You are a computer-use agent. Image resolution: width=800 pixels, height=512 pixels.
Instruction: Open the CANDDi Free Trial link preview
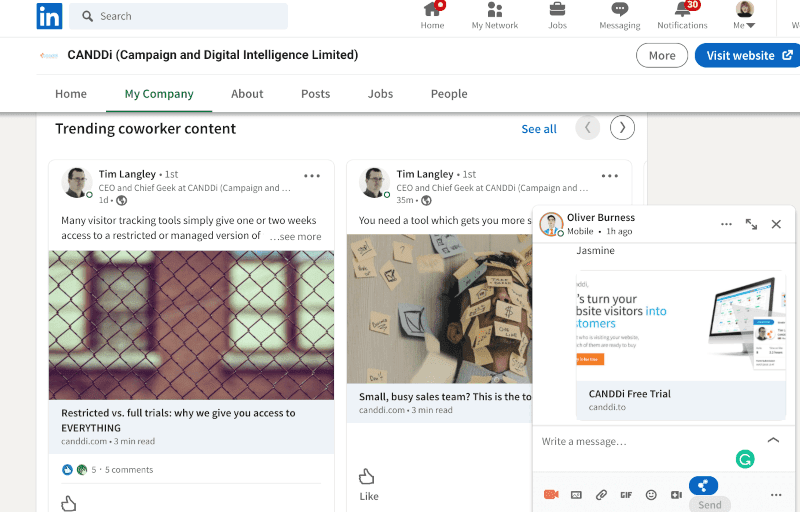point(681,346)
